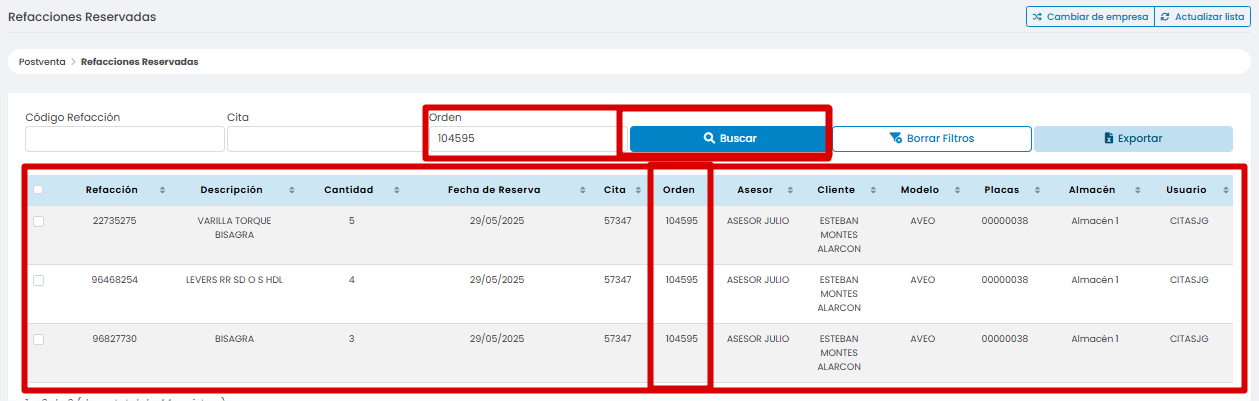Click the quantity 4 cell
The height and width of the screenshot is (401, 1259).
click(352, 280)
